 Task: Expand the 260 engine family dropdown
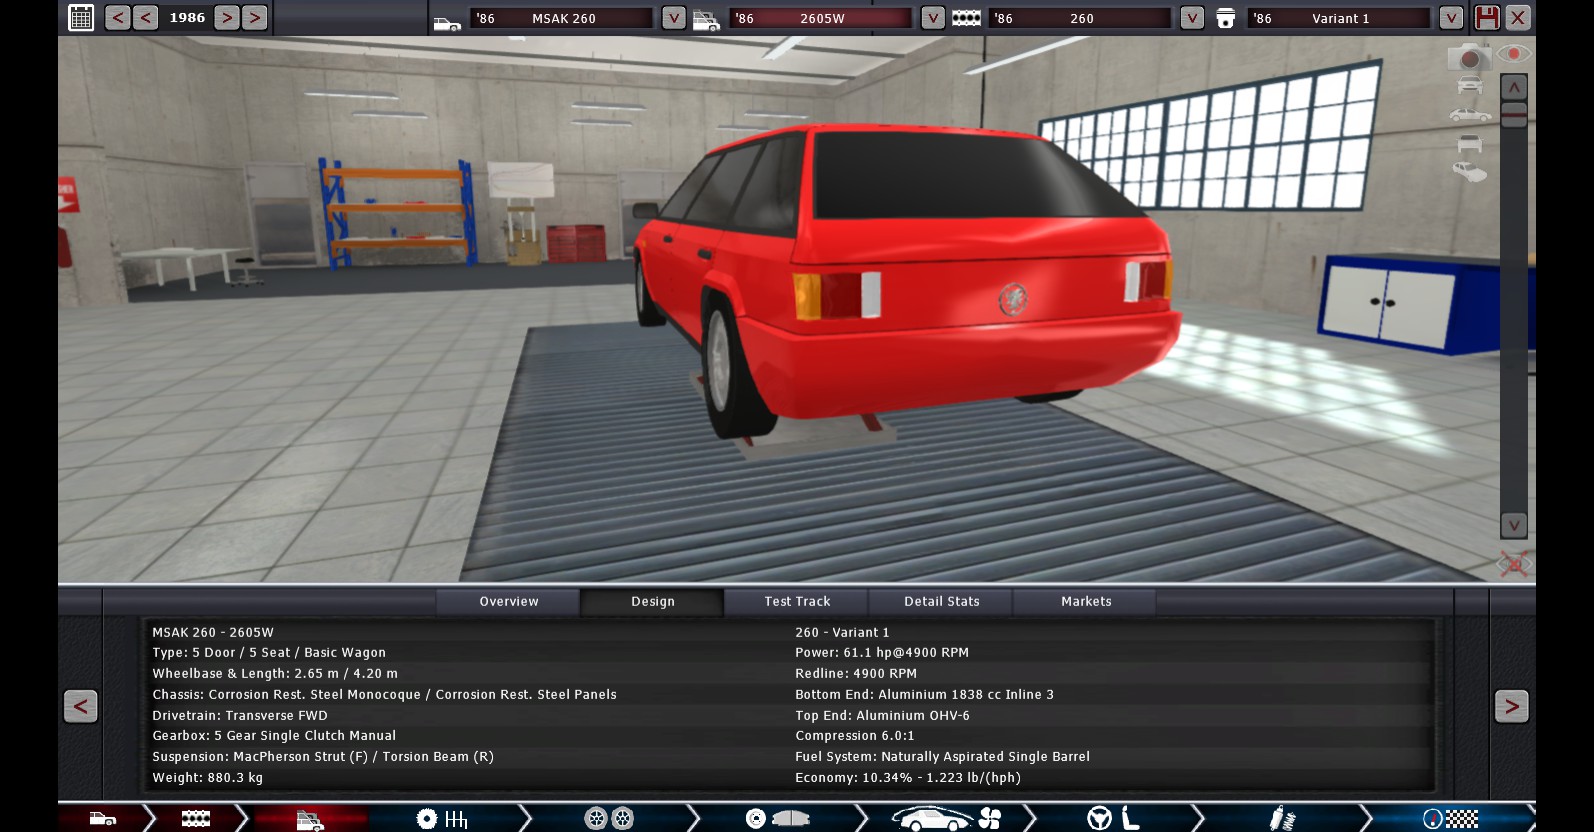1192,18
